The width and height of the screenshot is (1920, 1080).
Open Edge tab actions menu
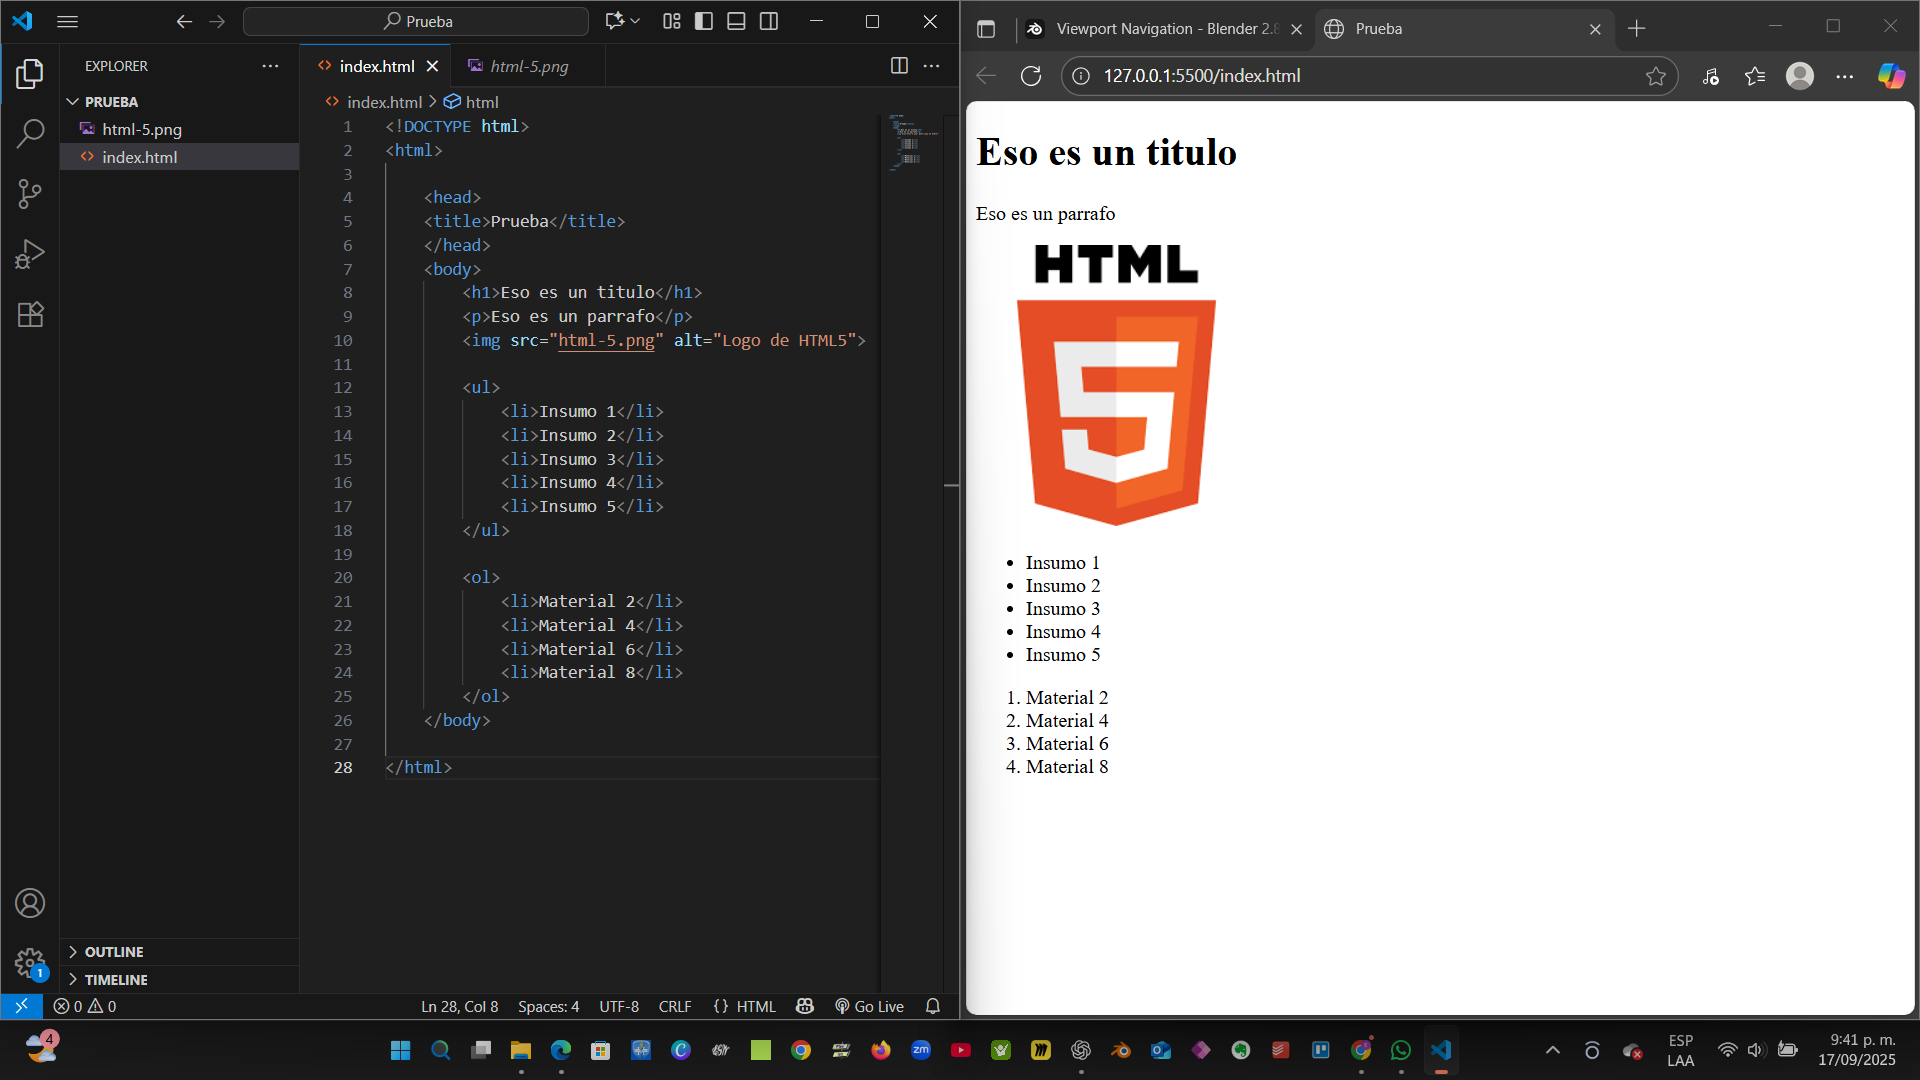[986, 29]
